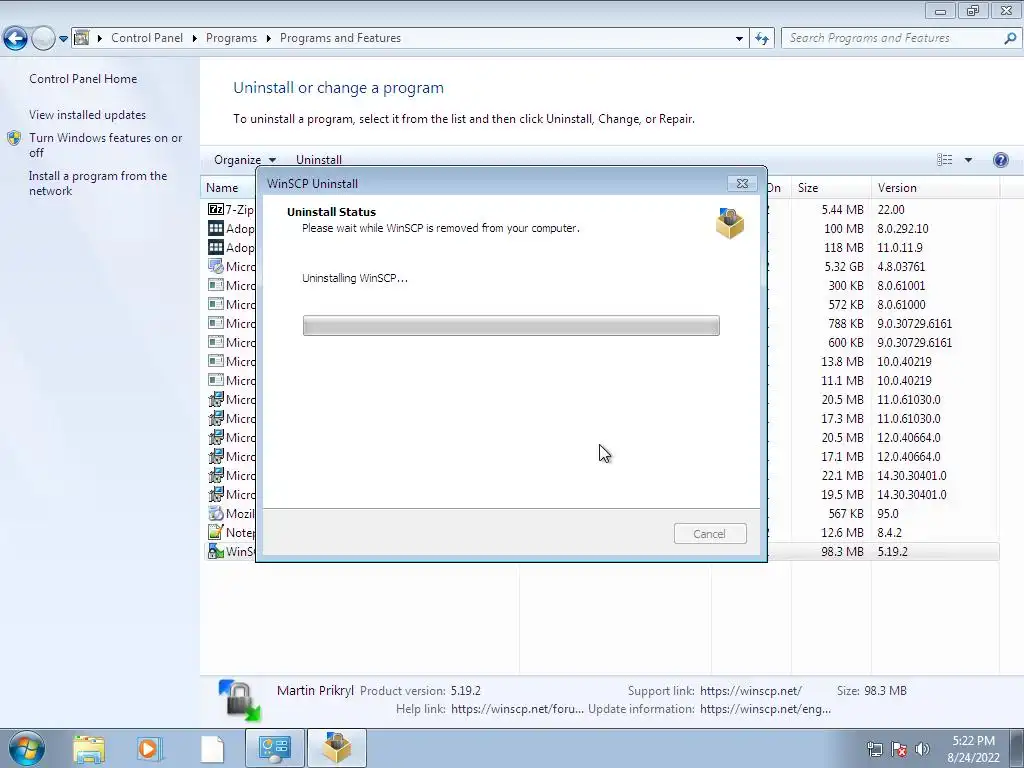
Task: Open the Help question mark icon
Action: coord(1000,159)
